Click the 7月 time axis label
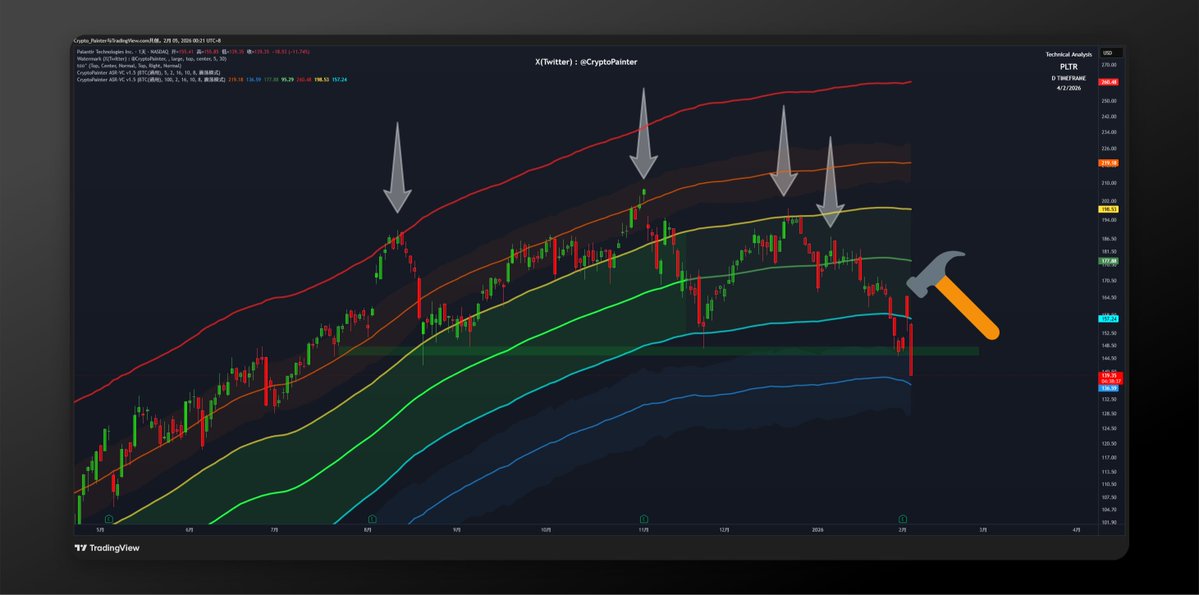The height and width of the screenshot is (595, 1199). point(274,529)
